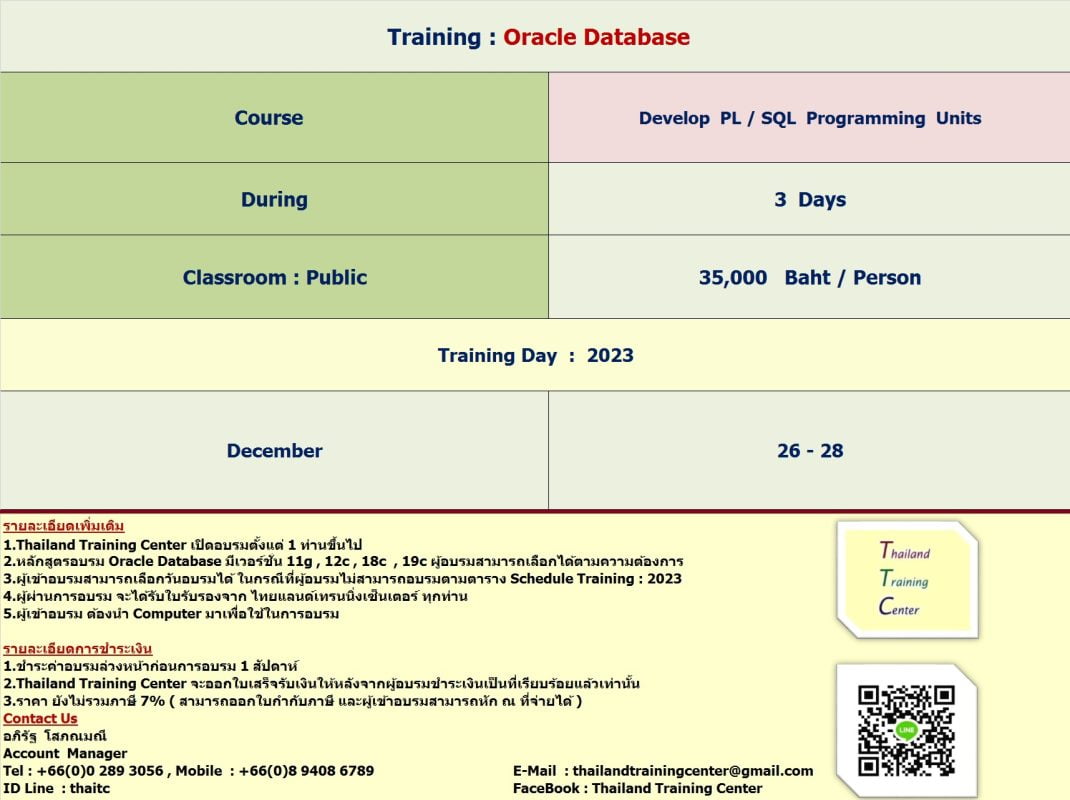Image resolution: width=1070 pixels, height=800 pixels.
Task: Click the line about bringing a Computer
Action: (x=171, y=614)
